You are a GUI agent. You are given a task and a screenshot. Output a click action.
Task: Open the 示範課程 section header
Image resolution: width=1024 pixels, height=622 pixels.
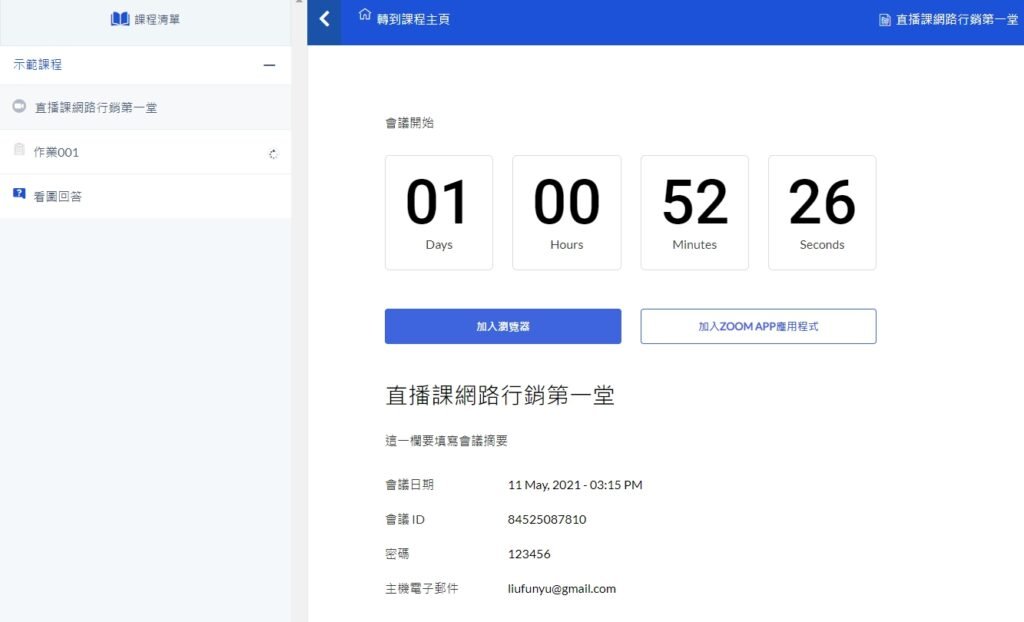tap(146, 65)
